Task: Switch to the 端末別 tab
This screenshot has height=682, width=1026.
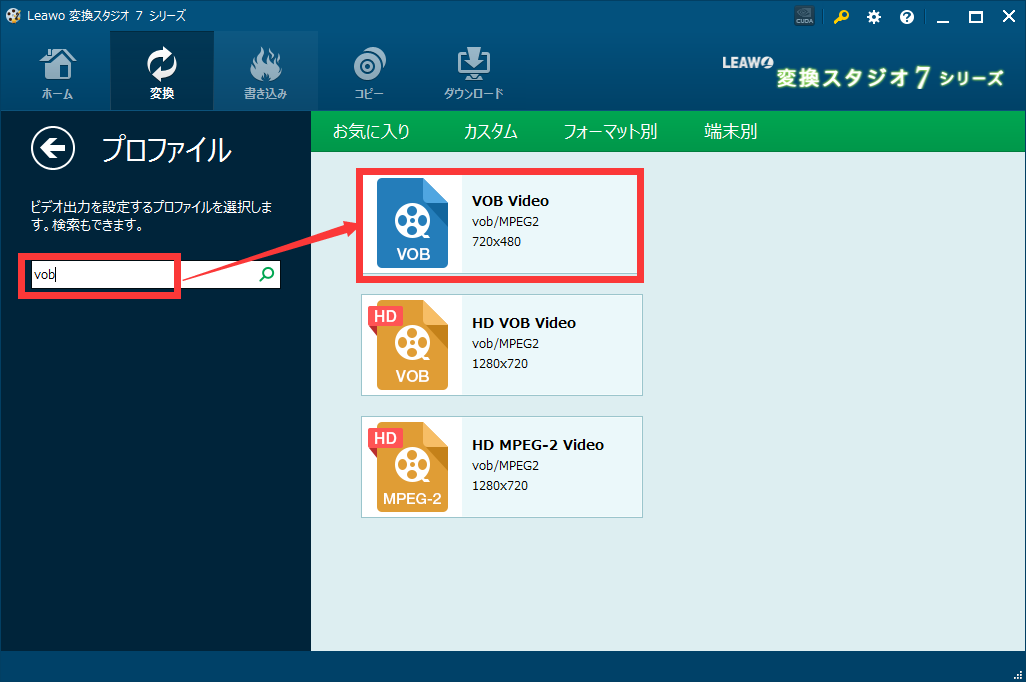Action: 729,131
